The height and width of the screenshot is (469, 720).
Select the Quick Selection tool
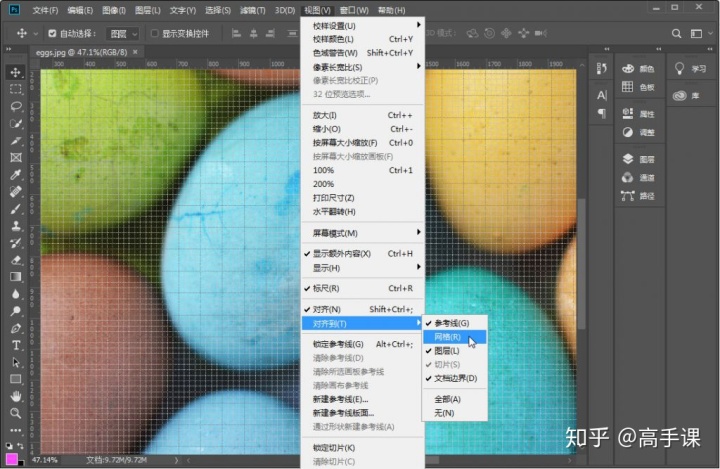coord(16,123)
